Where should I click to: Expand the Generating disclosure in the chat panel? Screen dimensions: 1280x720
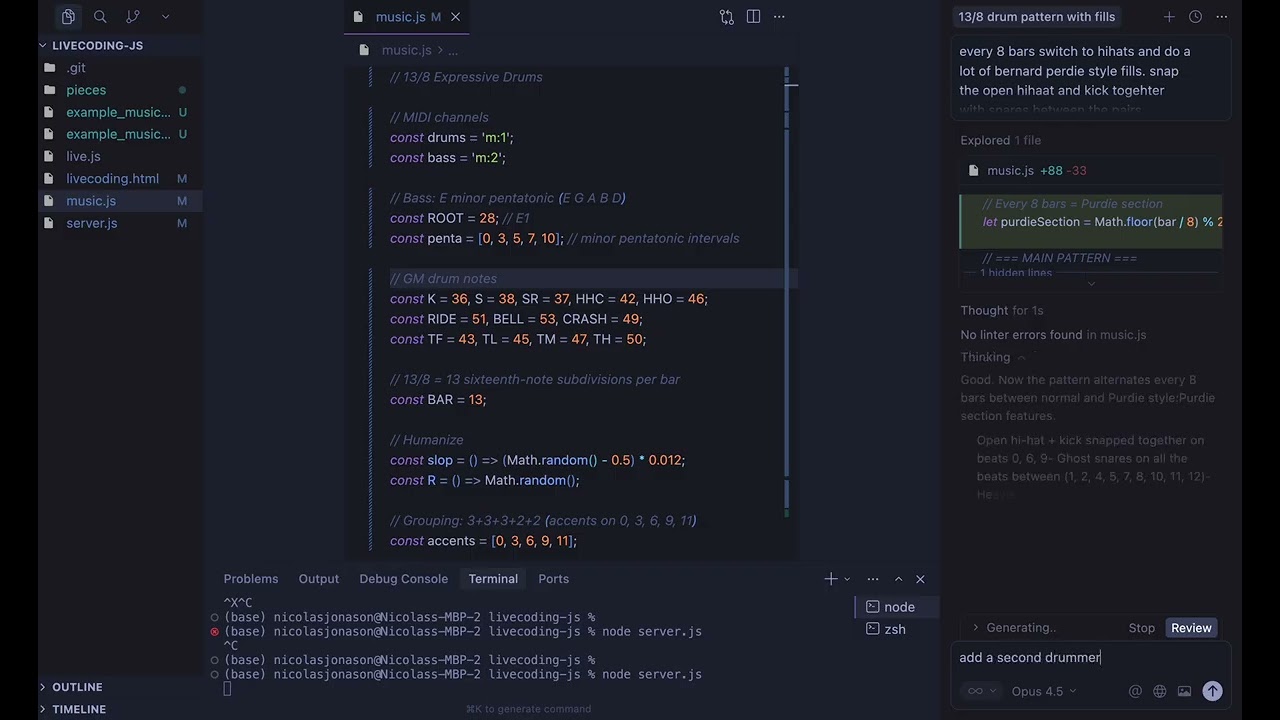click(x=976, y=627)
